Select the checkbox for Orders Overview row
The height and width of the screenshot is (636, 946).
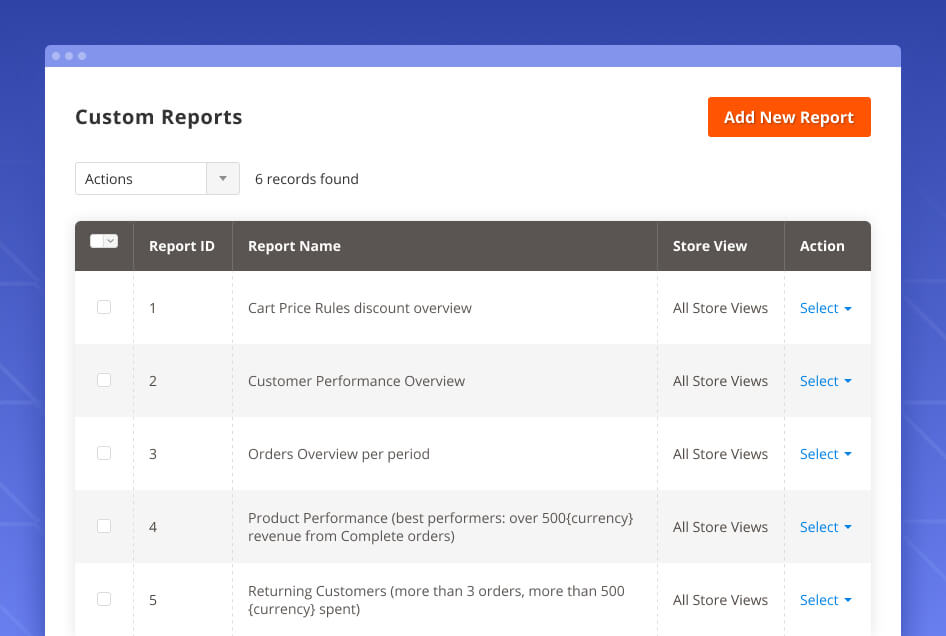[104, 453]
